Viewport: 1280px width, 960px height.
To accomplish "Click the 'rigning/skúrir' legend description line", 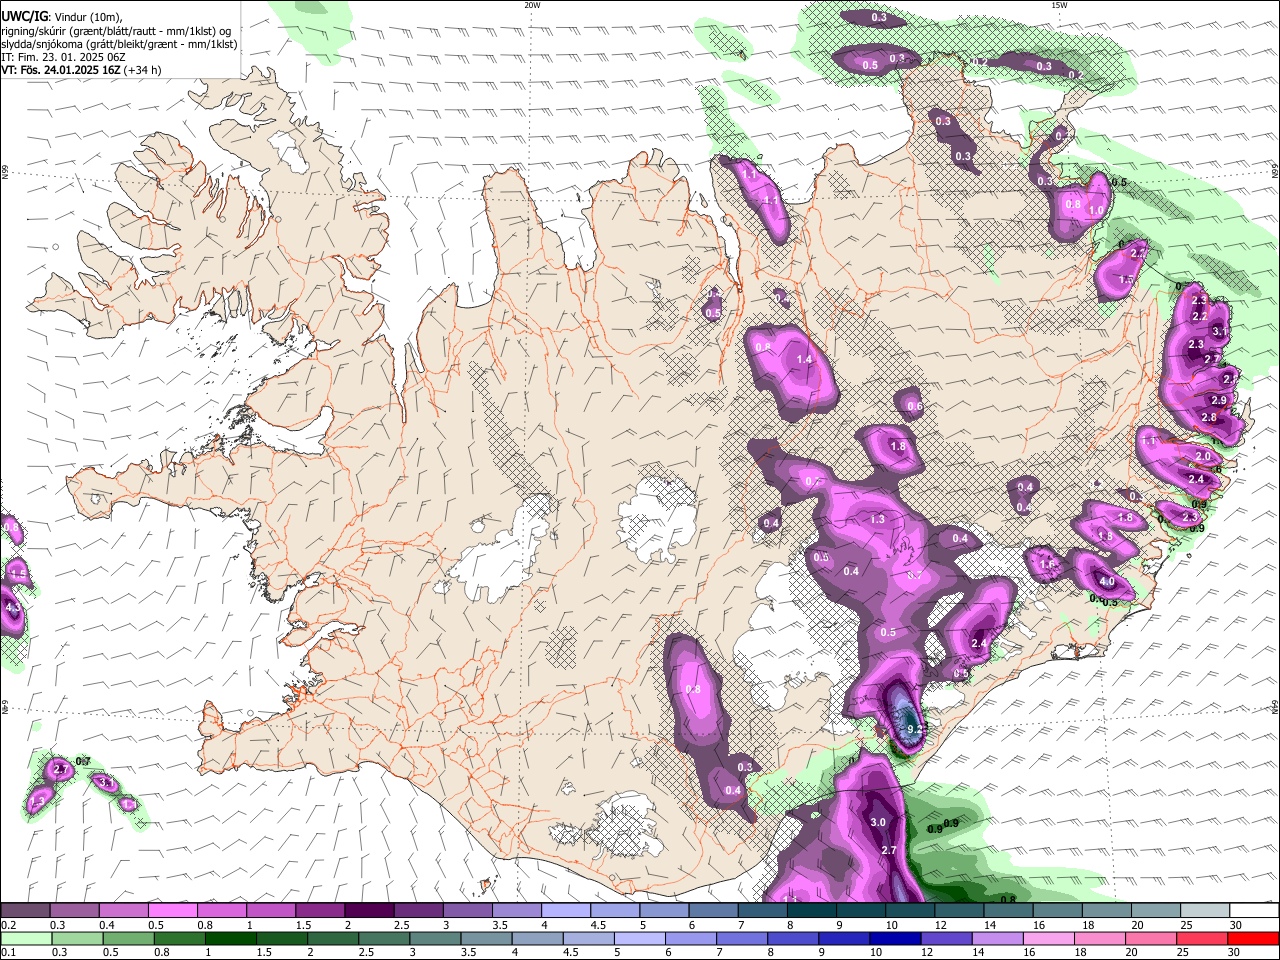I will coord(116,31).
